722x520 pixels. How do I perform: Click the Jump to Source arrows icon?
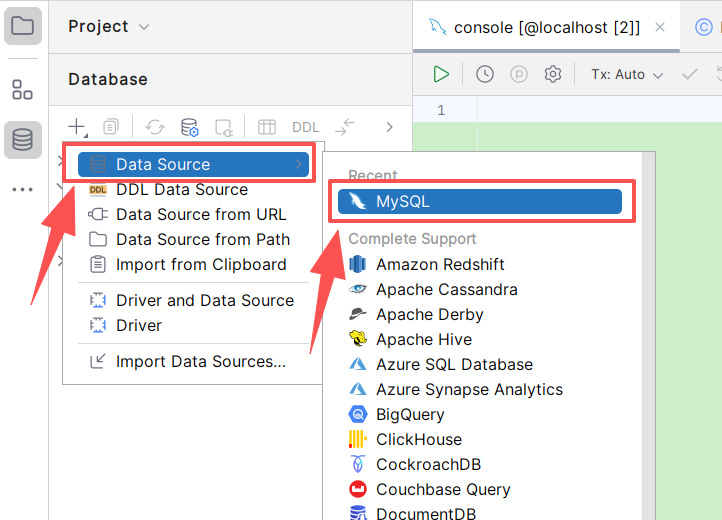[345, 127]
